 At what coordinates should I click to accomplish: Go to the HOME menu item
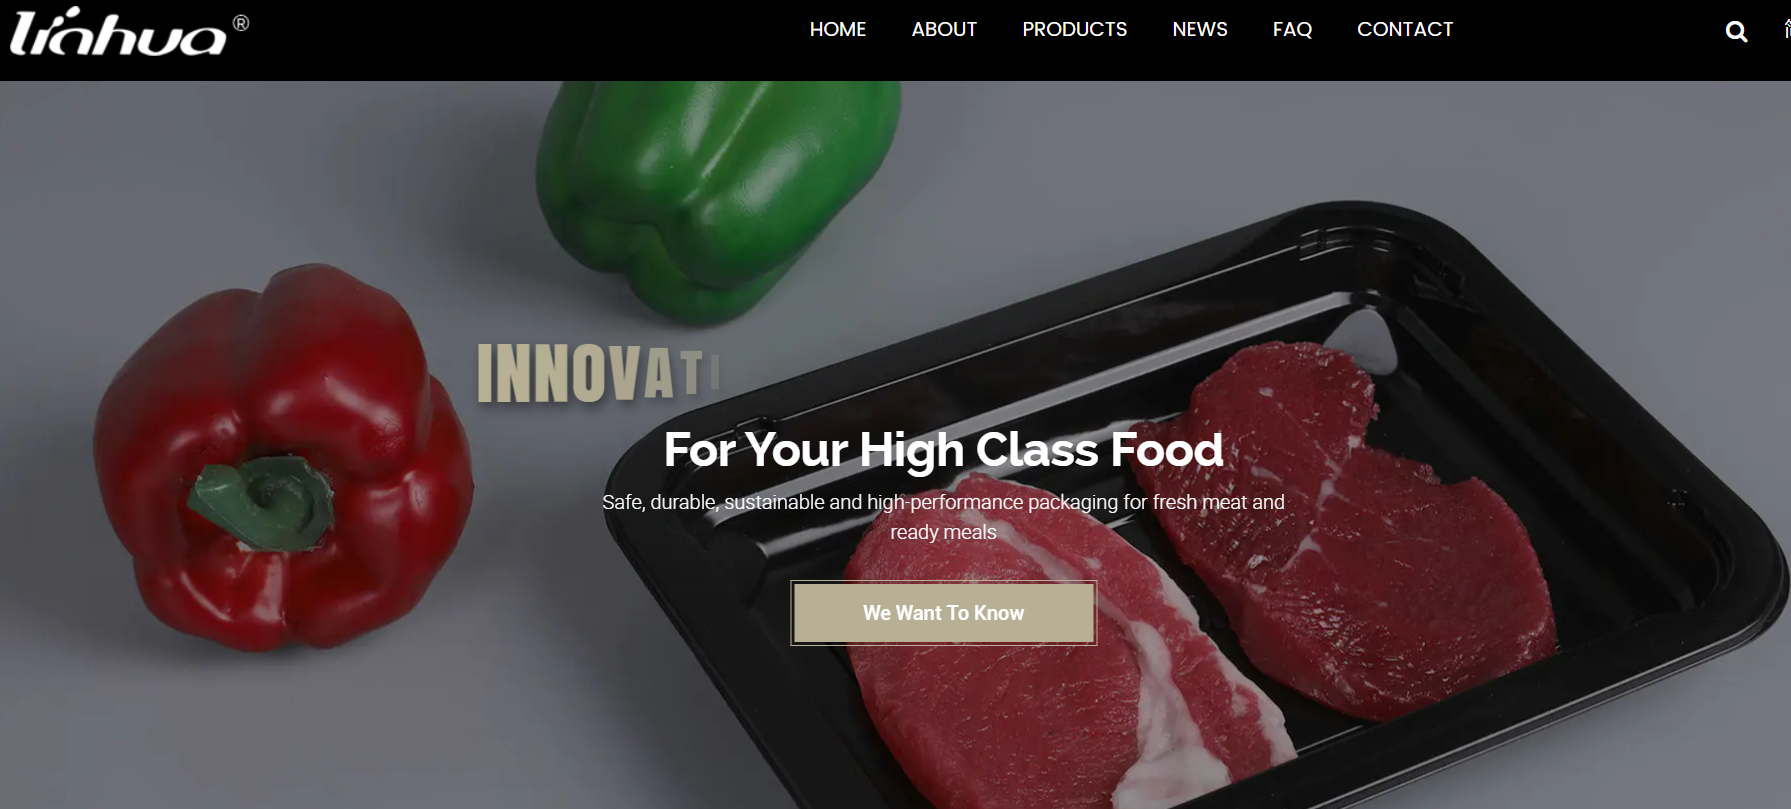click(838, 30)
